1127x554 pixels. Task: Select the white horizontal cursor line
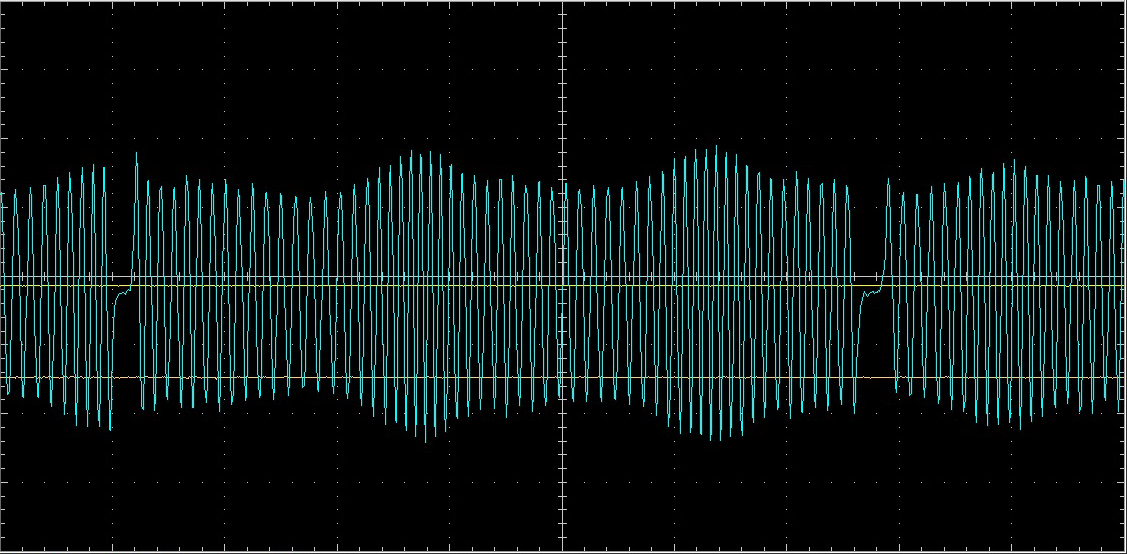tap(564, 277)
